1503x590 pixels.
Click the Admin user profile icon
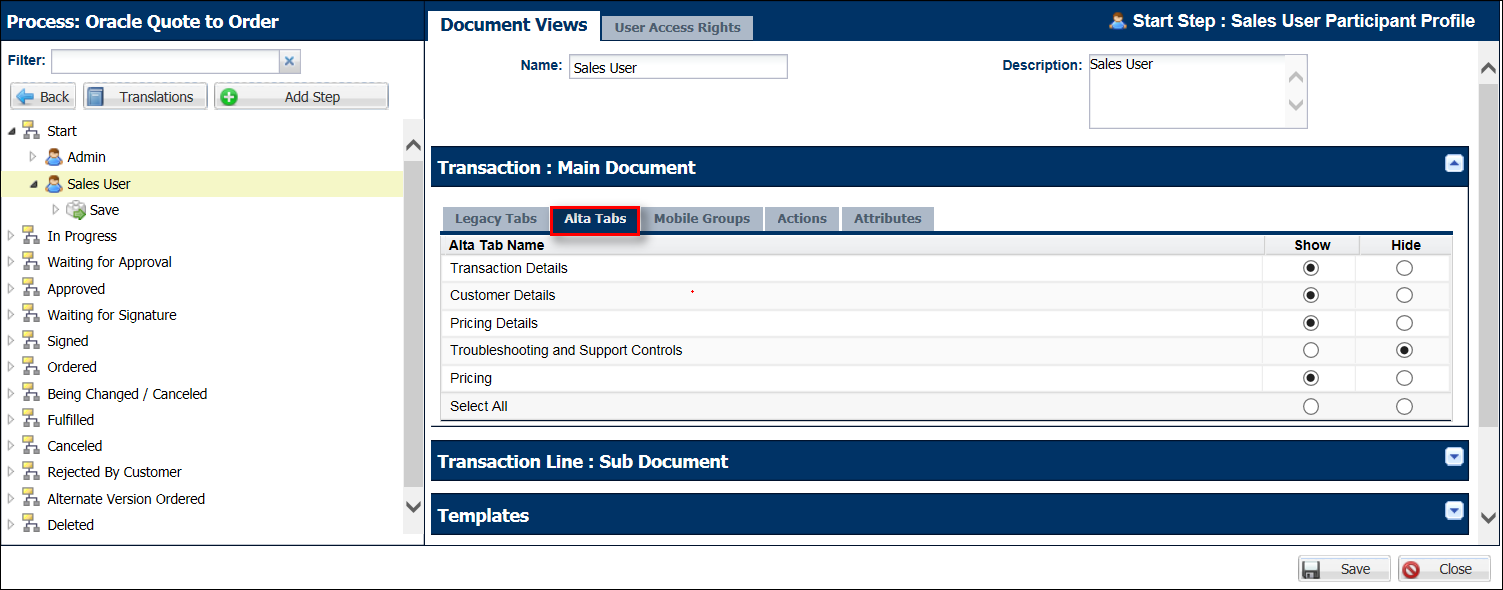tap(54, 157)
